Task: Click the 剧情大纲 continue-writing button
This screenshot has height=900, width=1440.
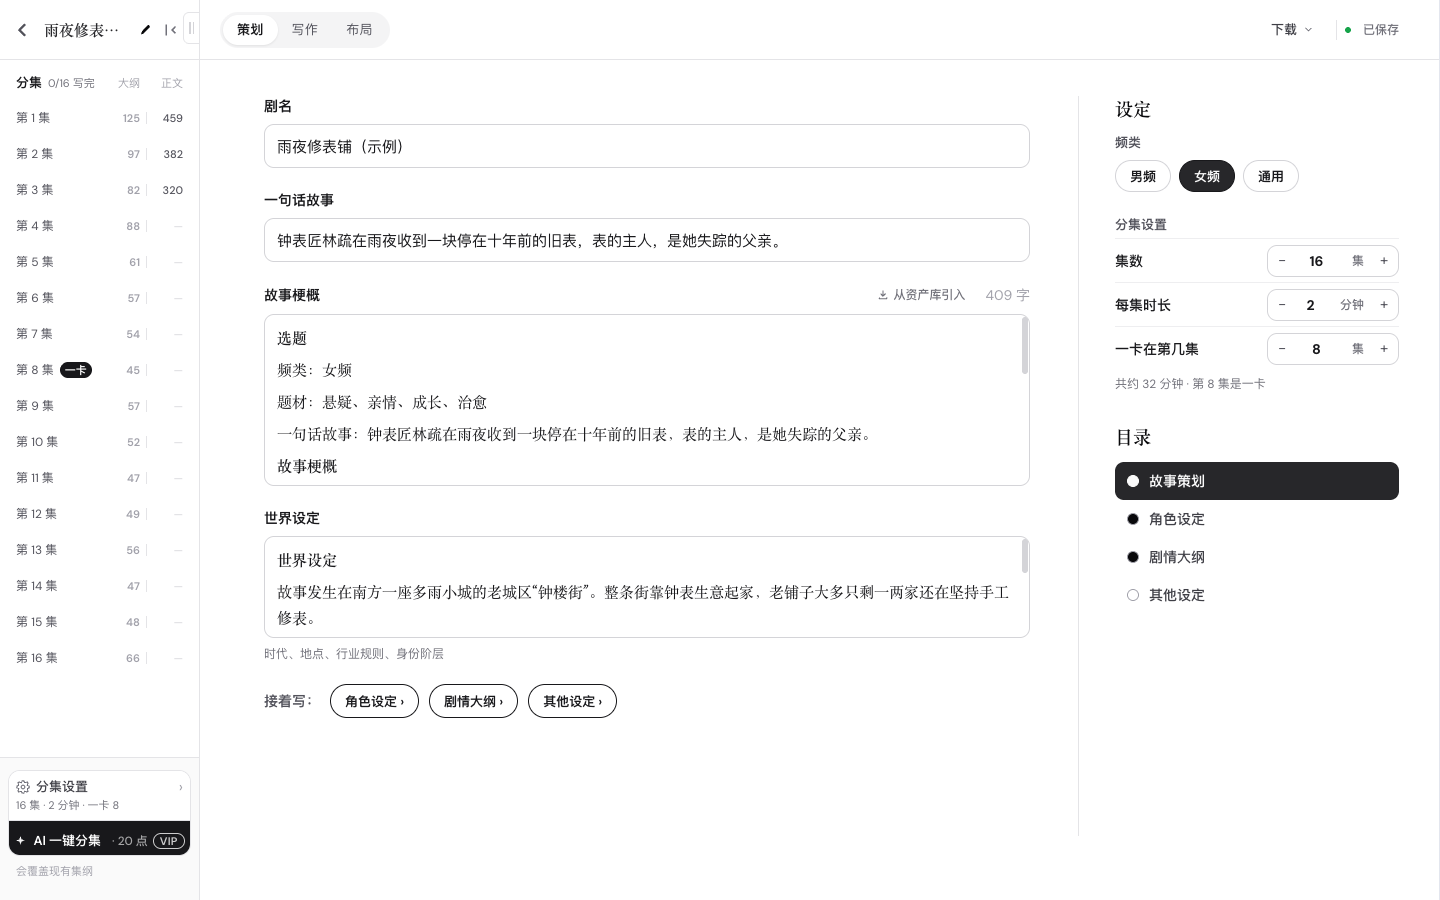Action: click(473, 701)
